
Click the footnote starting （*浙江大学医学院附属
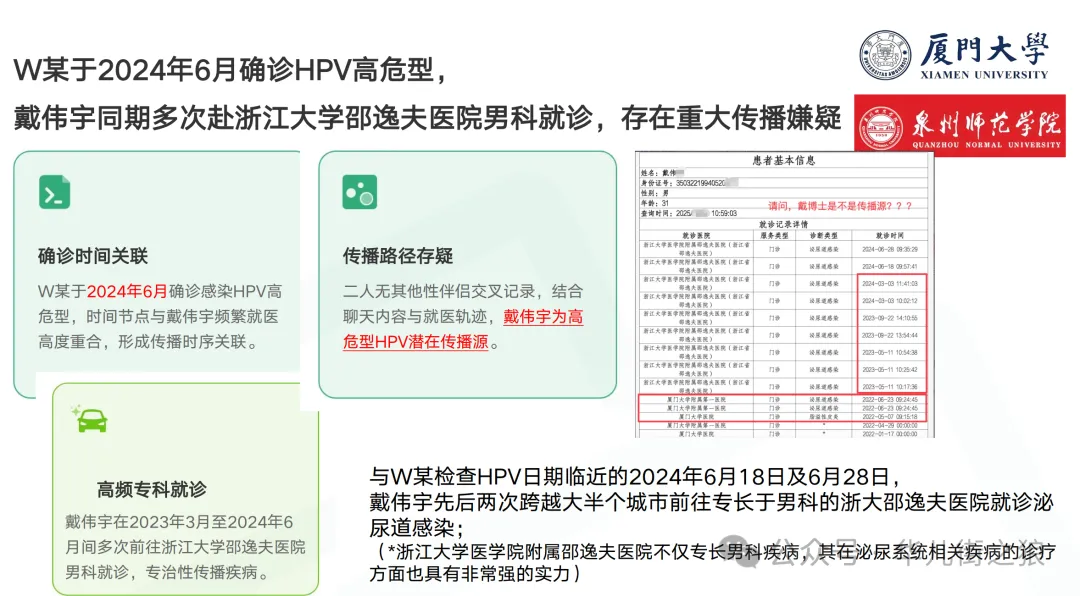point(712,562)
